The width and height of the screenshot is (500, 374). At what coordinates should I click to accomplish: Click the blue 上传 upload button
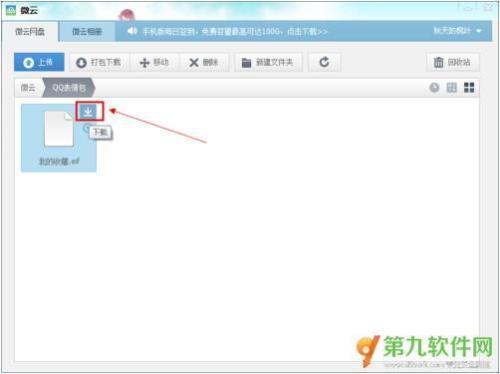(x=39, y=62)
